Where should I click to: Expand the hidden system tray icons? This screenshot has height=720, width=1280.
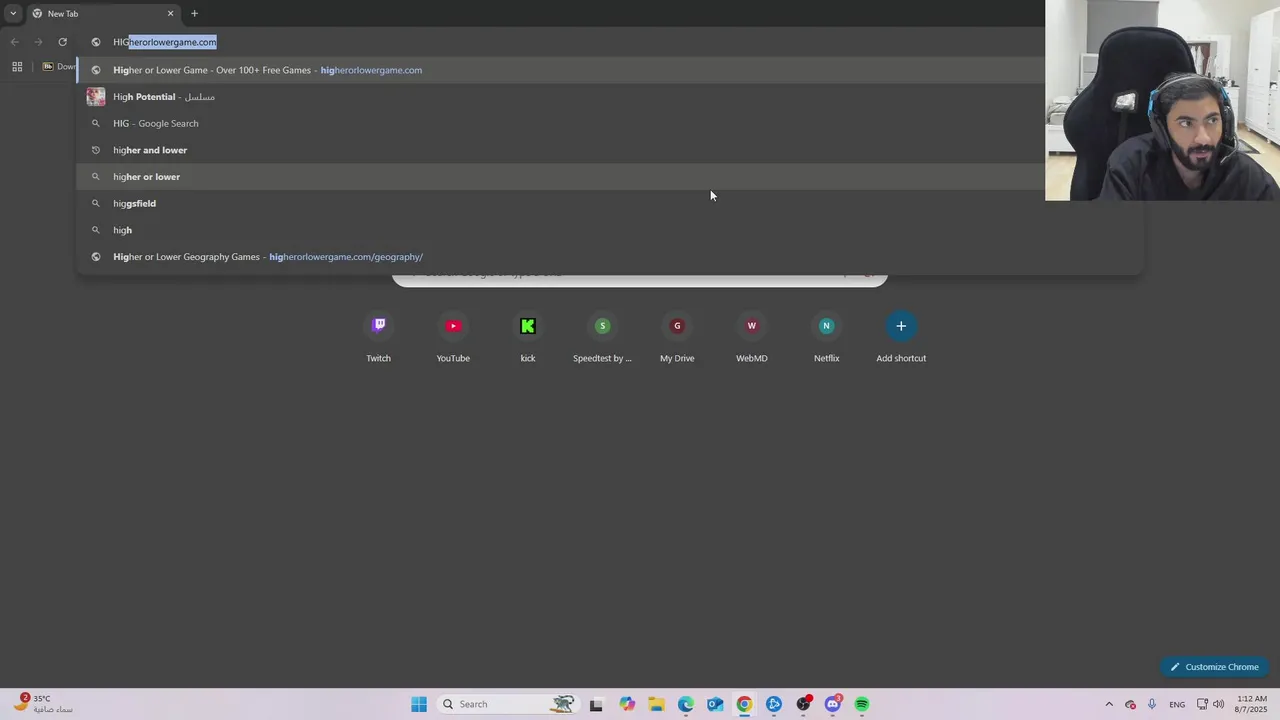pos(1109,704)
